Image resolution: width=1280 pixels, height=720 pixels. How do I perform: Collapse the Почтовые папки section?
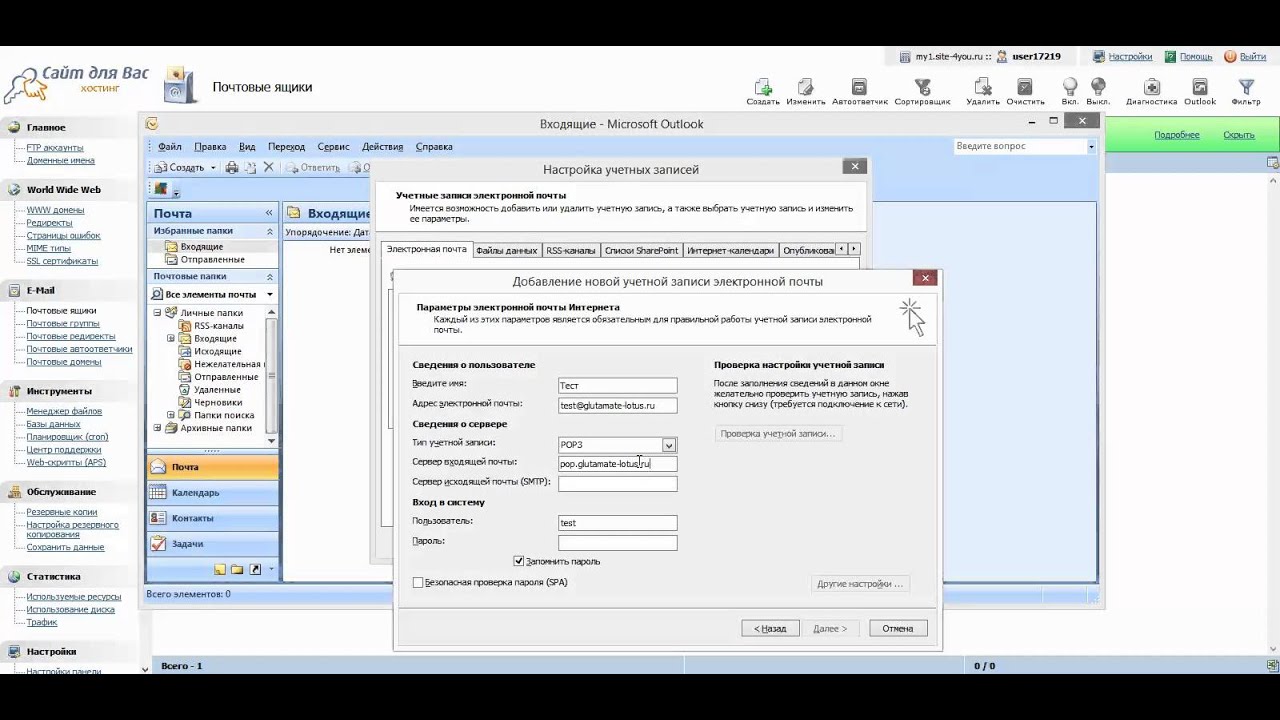click(x=270, y=276)
